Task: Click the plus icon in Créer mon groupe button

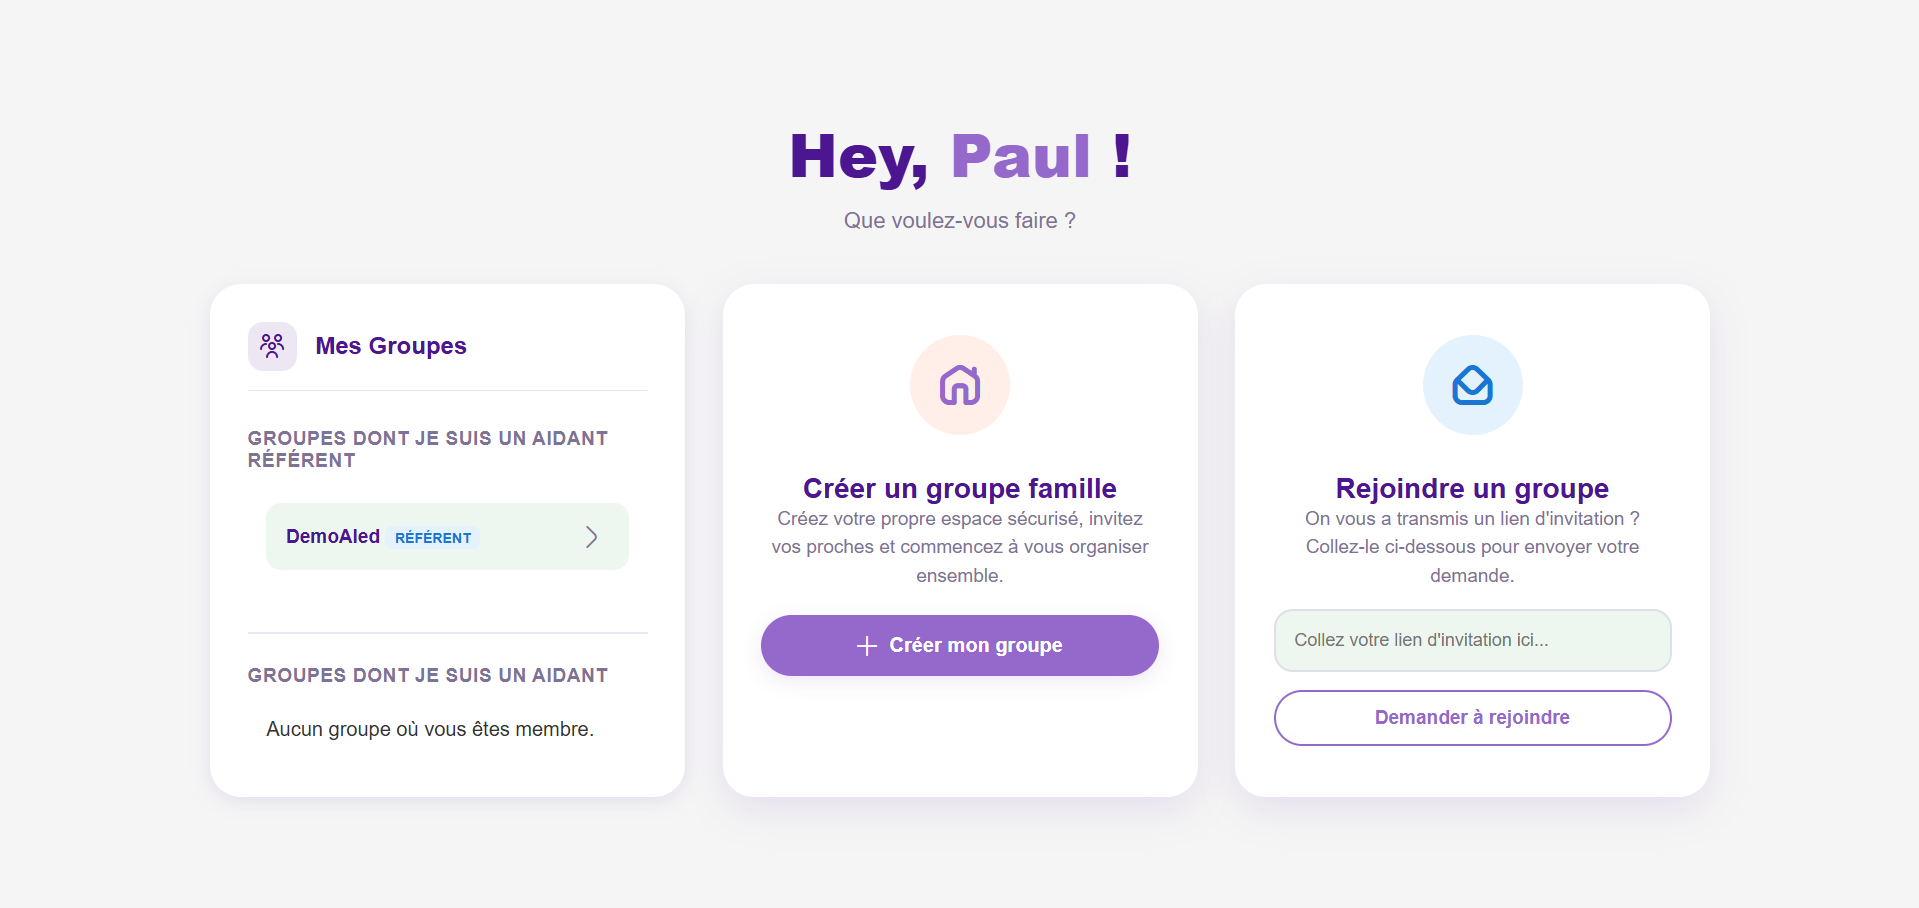Action: [x=867, y=646]
